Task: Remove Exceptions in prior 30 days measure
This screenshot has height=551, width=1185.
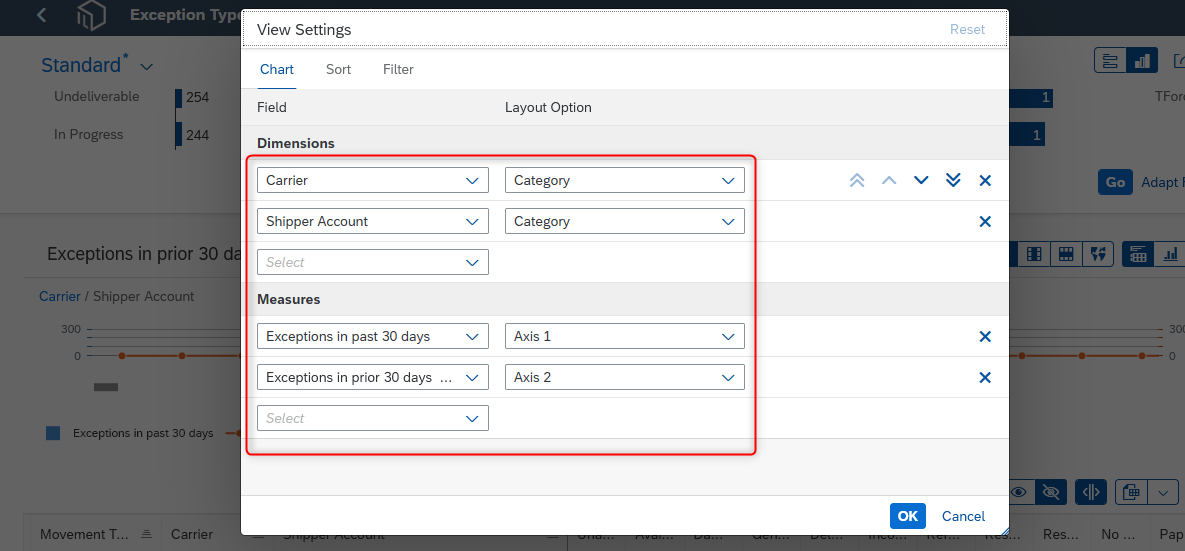Action: [x=985, y=377]
